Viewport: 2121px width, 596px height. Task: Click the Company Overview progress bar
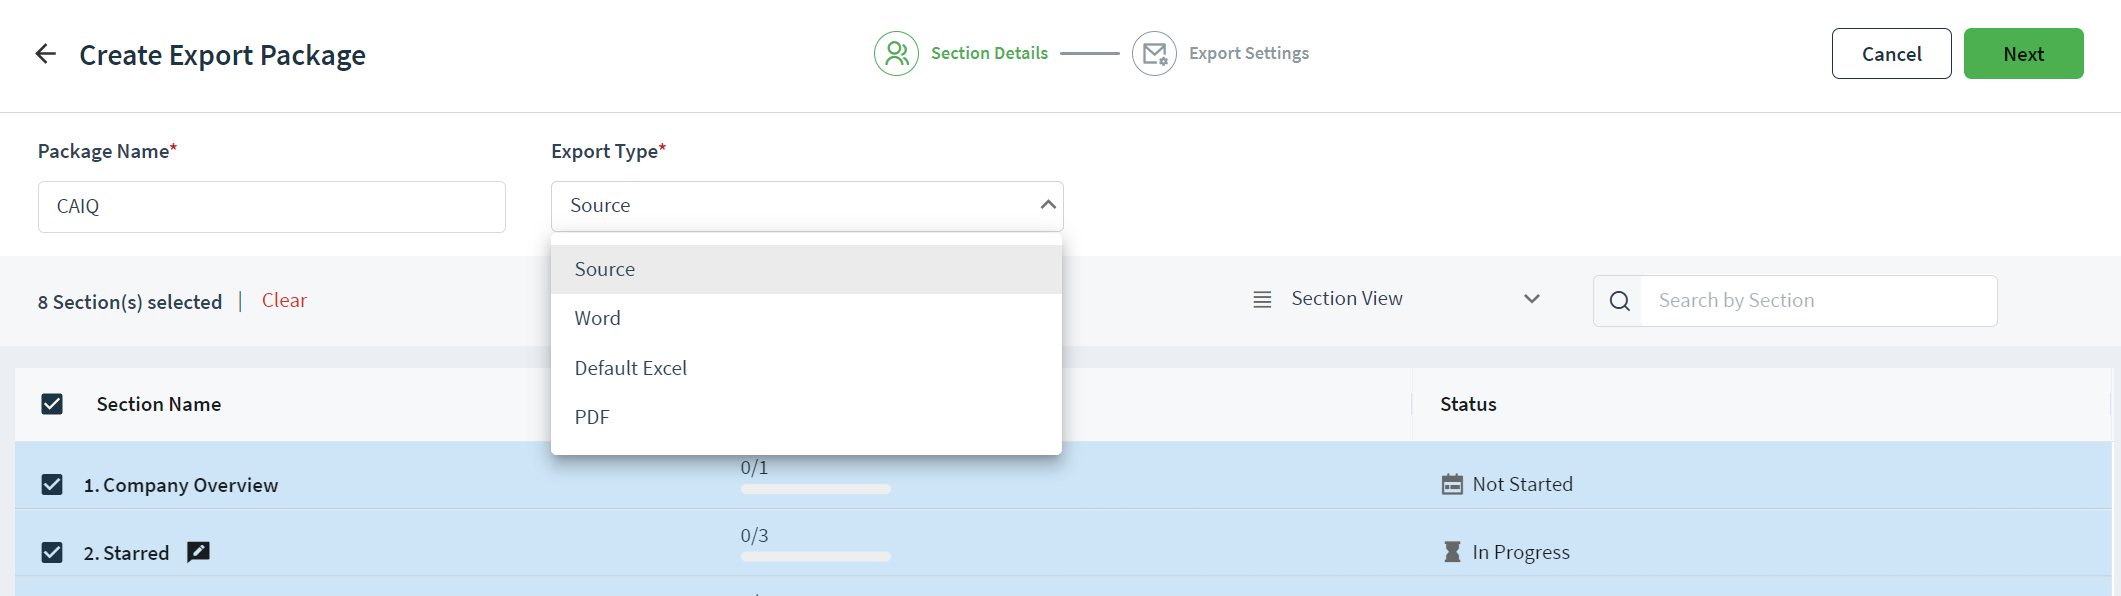click(815, 489)
